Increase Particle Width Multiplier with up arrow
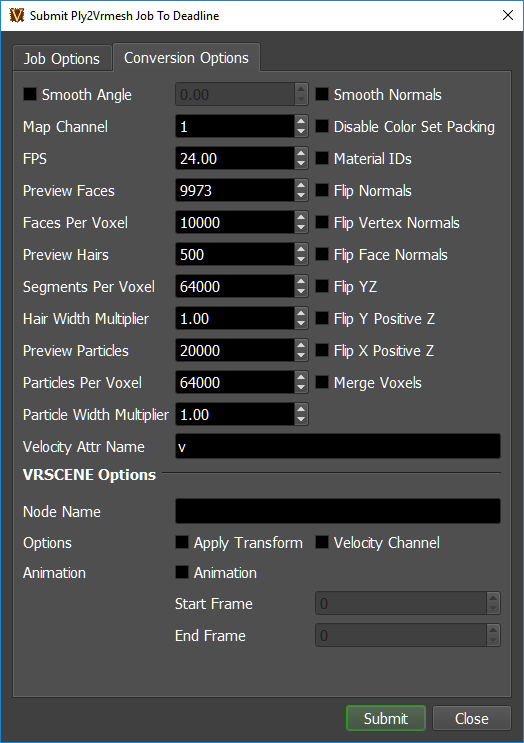Viewport: 524px width, 743px height. [301, 409]
